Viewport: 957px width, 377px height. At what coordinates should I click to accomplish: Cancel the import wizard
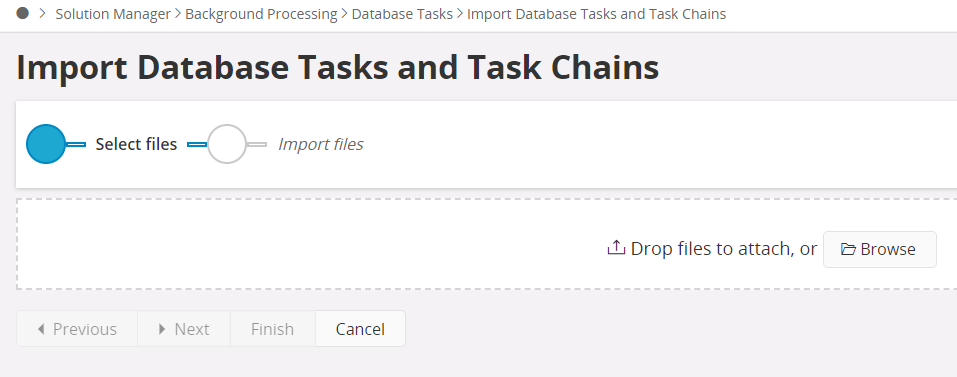(x=360, y=329)
